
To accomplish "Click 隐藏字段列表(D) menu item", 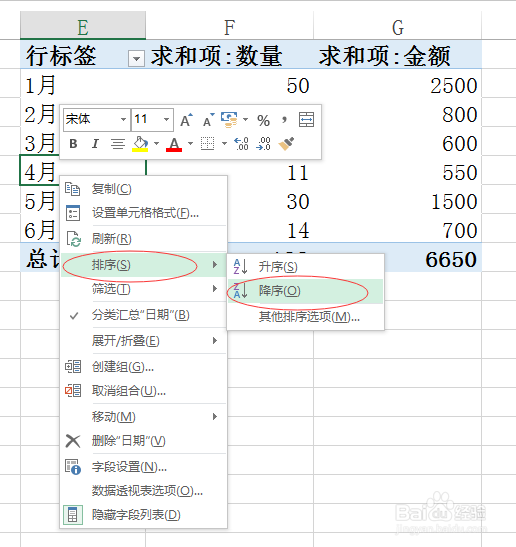I will [x=144, y=515].
